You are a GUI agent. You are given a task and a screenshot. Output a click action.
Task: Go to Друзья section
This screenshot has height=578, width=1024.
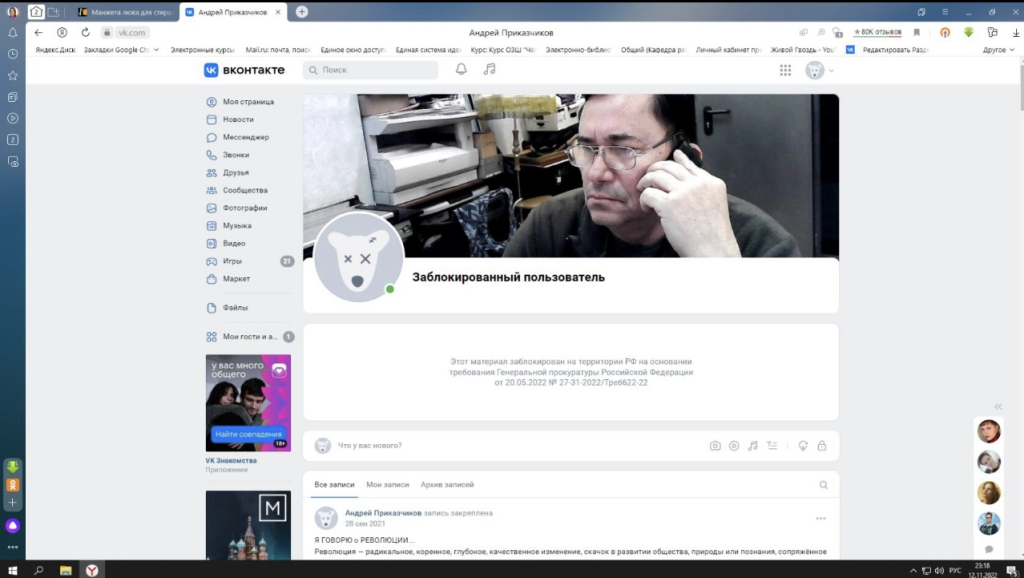click(236, 173)
